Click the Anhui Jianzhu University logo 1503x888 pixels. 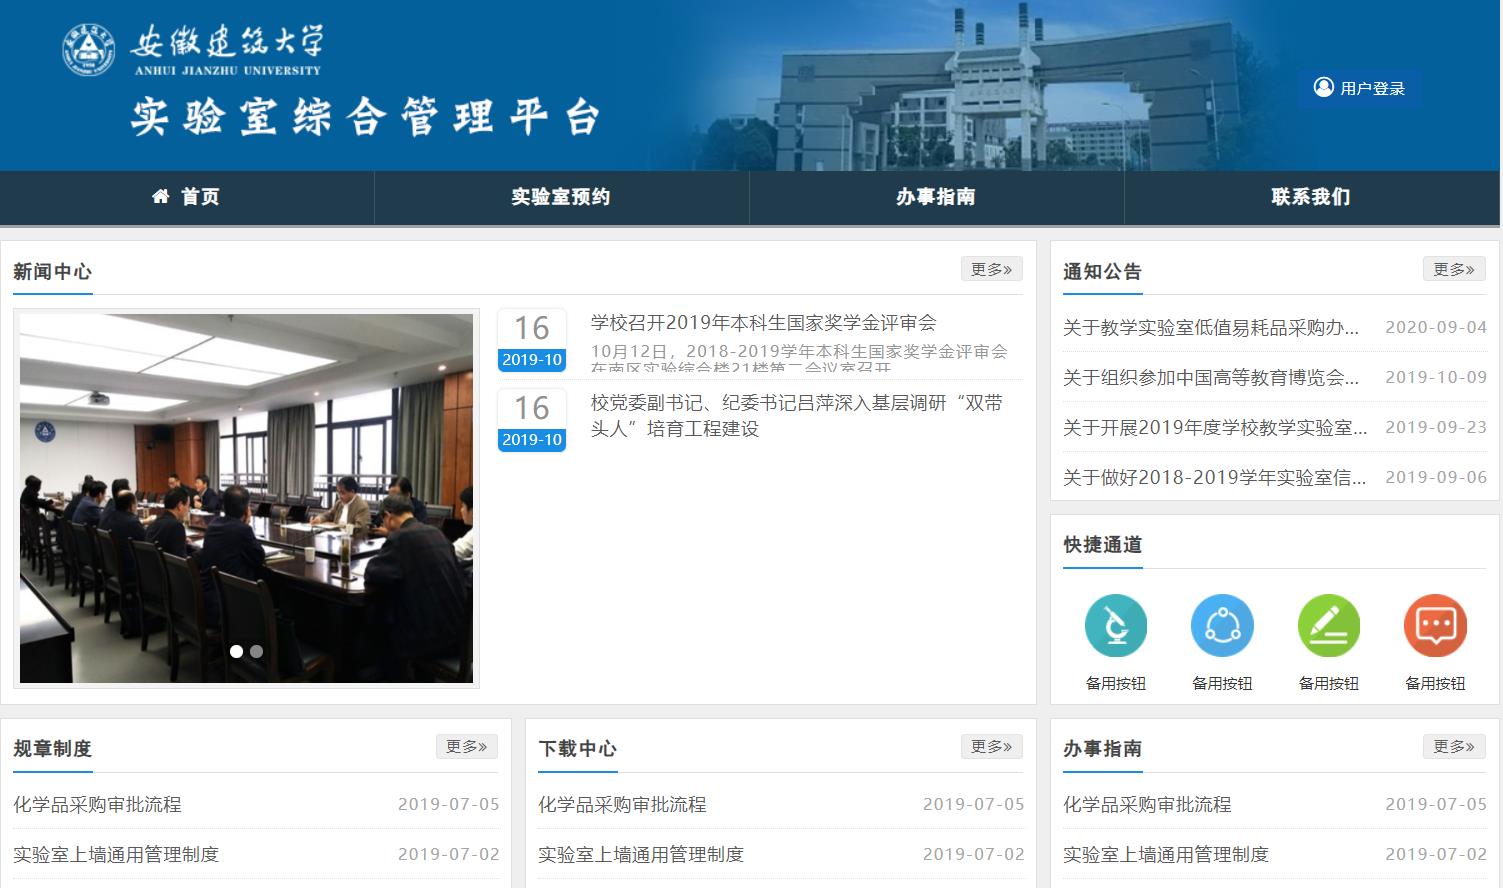[x=89, y=49]
